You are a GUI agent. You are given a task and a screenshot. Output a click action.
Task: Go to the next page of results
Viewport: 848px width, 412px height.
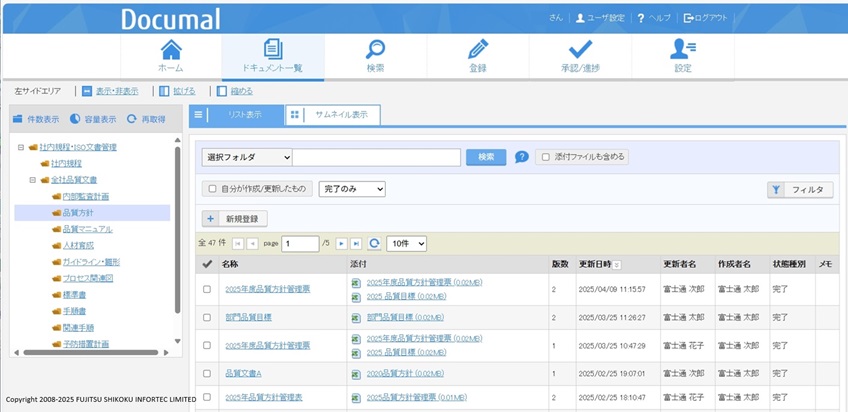(x=341, y=244)
